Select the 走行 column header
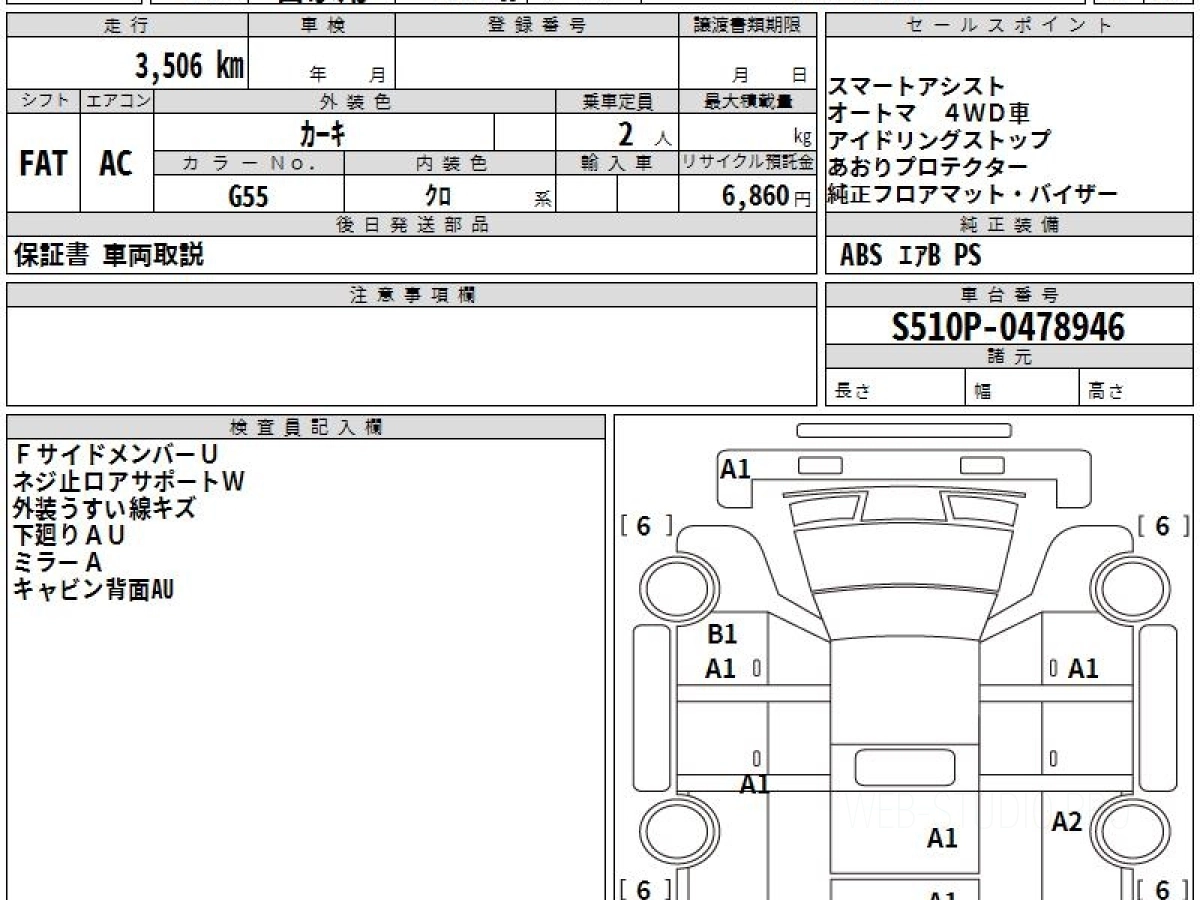This screenshot has height=900, width=1200. 127,26
